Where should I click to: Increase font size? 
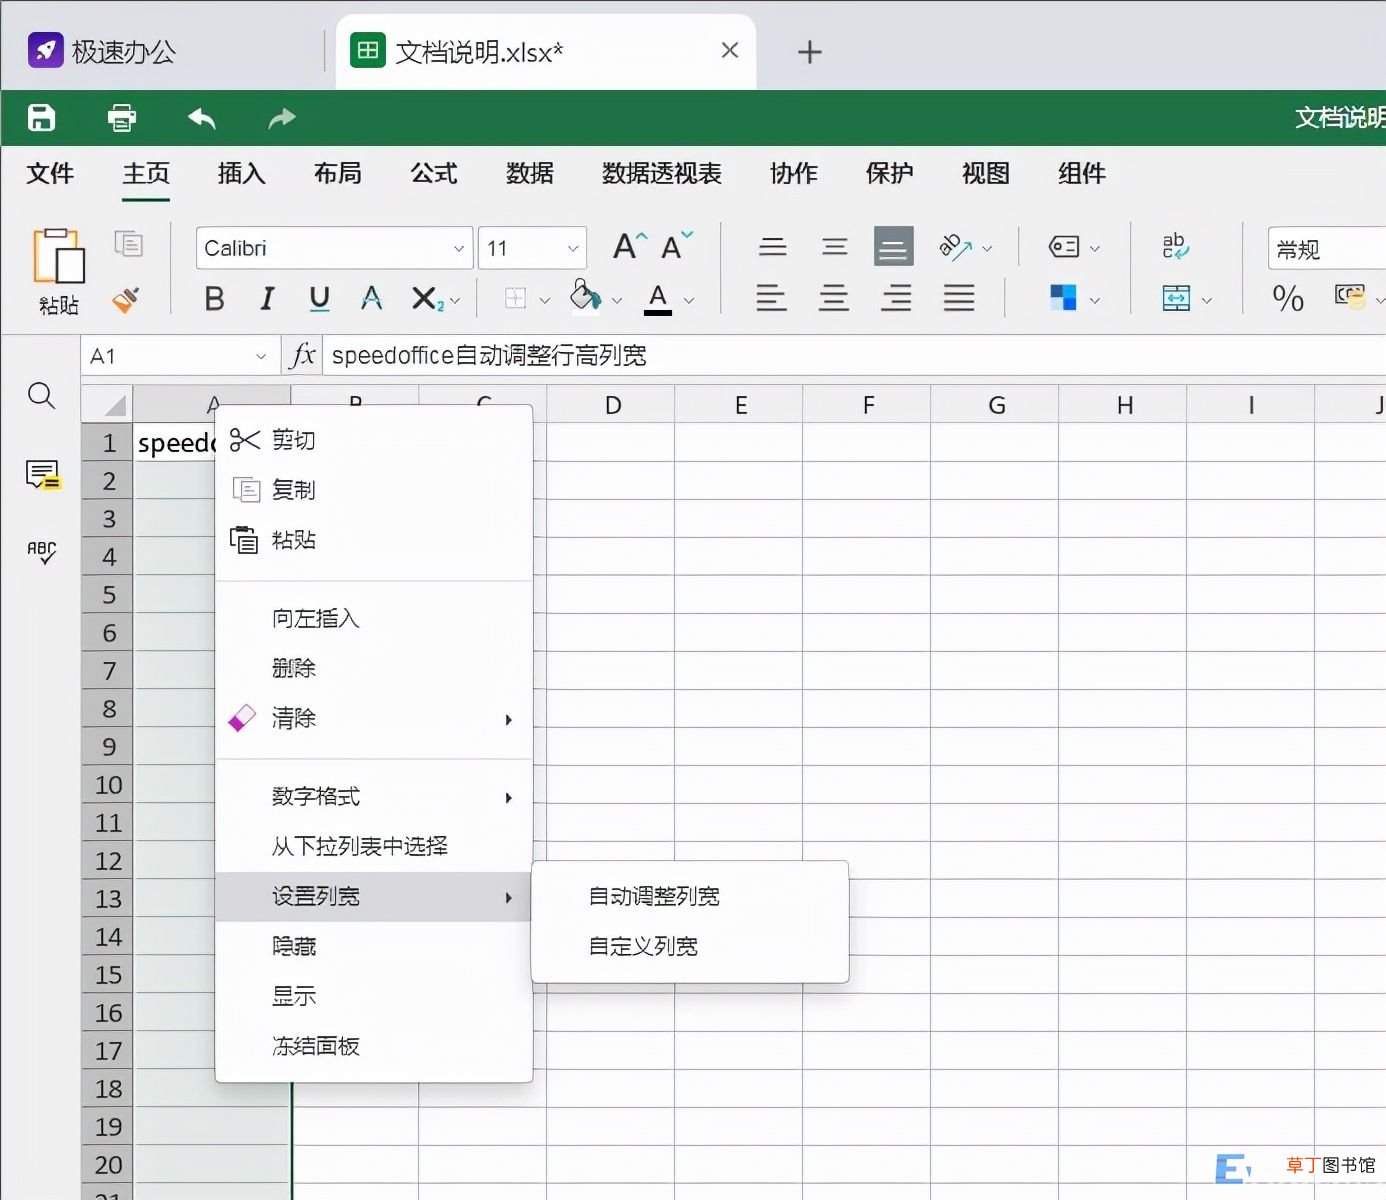(630, 246)
